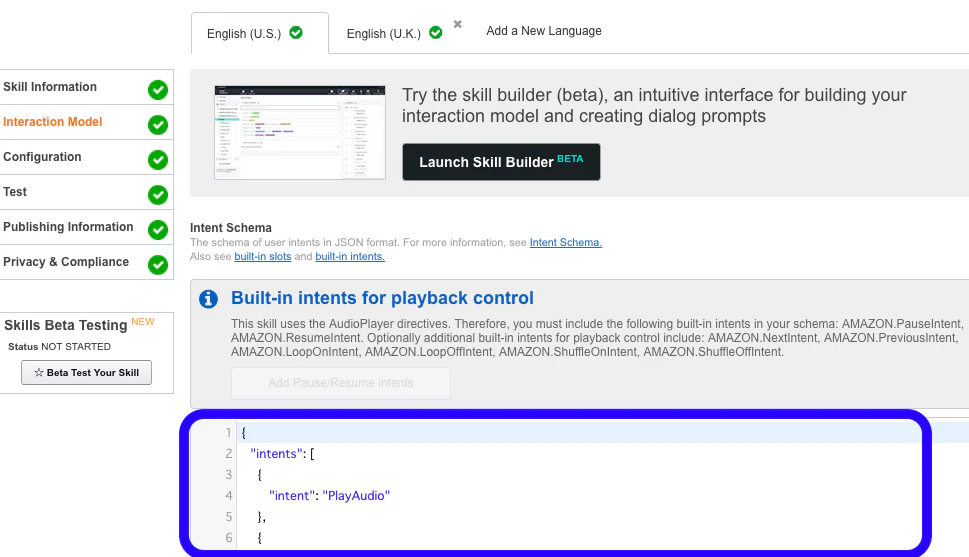Open the Add a New Language tab

click(543, 31)
